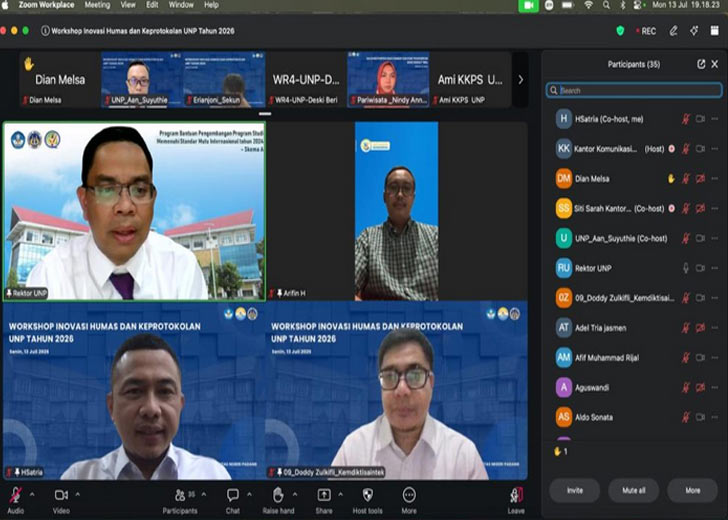Close the Participants panel
Viewport: 728px width, 520px height.
click(x=715, y=64)
